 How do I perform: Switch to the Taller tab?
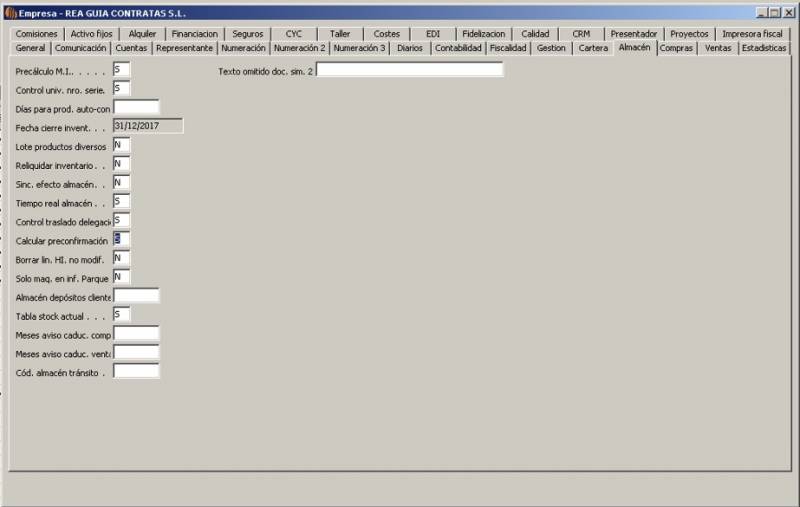[x=340, y=33]
